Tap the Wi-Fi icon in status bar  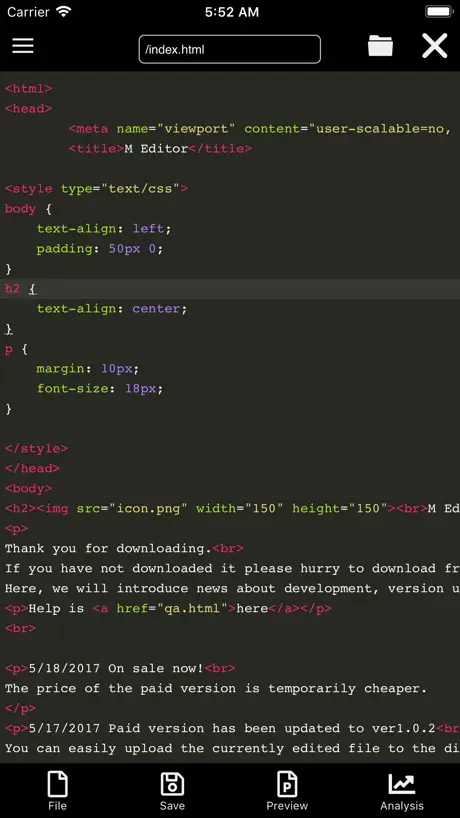[x=64, y=12]
